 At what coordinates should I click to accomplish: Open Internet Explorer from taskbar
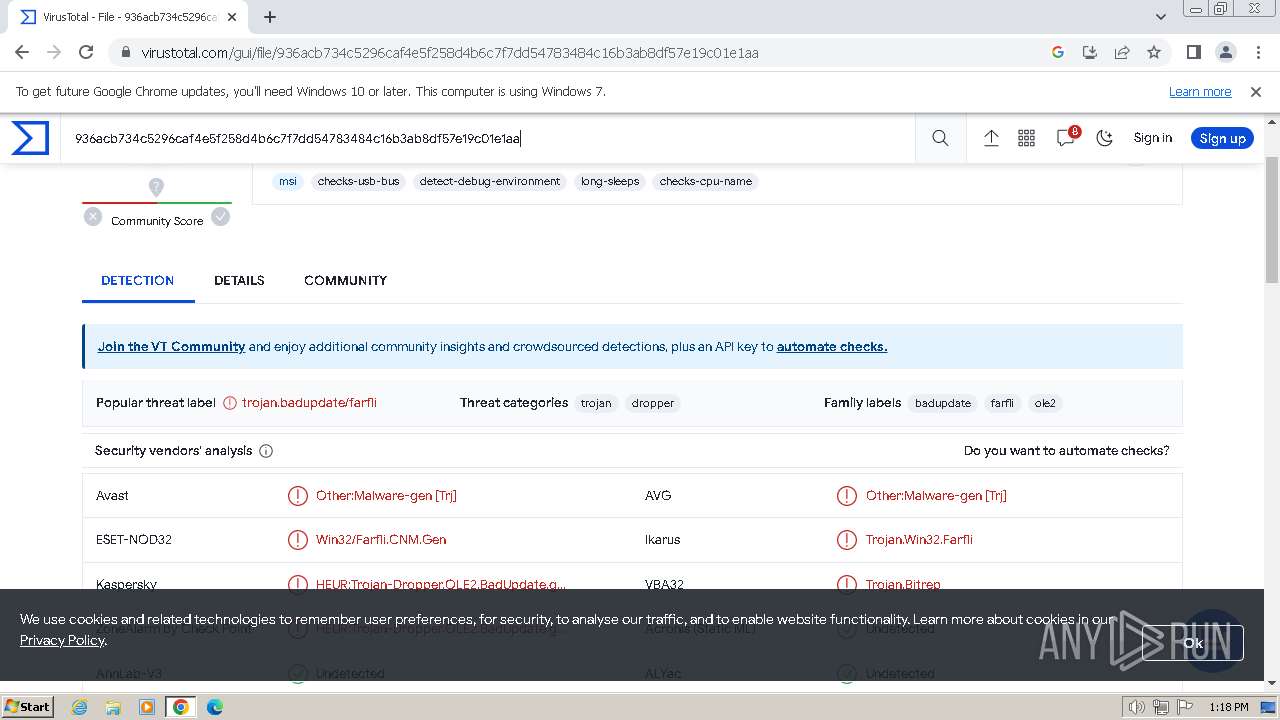click(79, 706)
